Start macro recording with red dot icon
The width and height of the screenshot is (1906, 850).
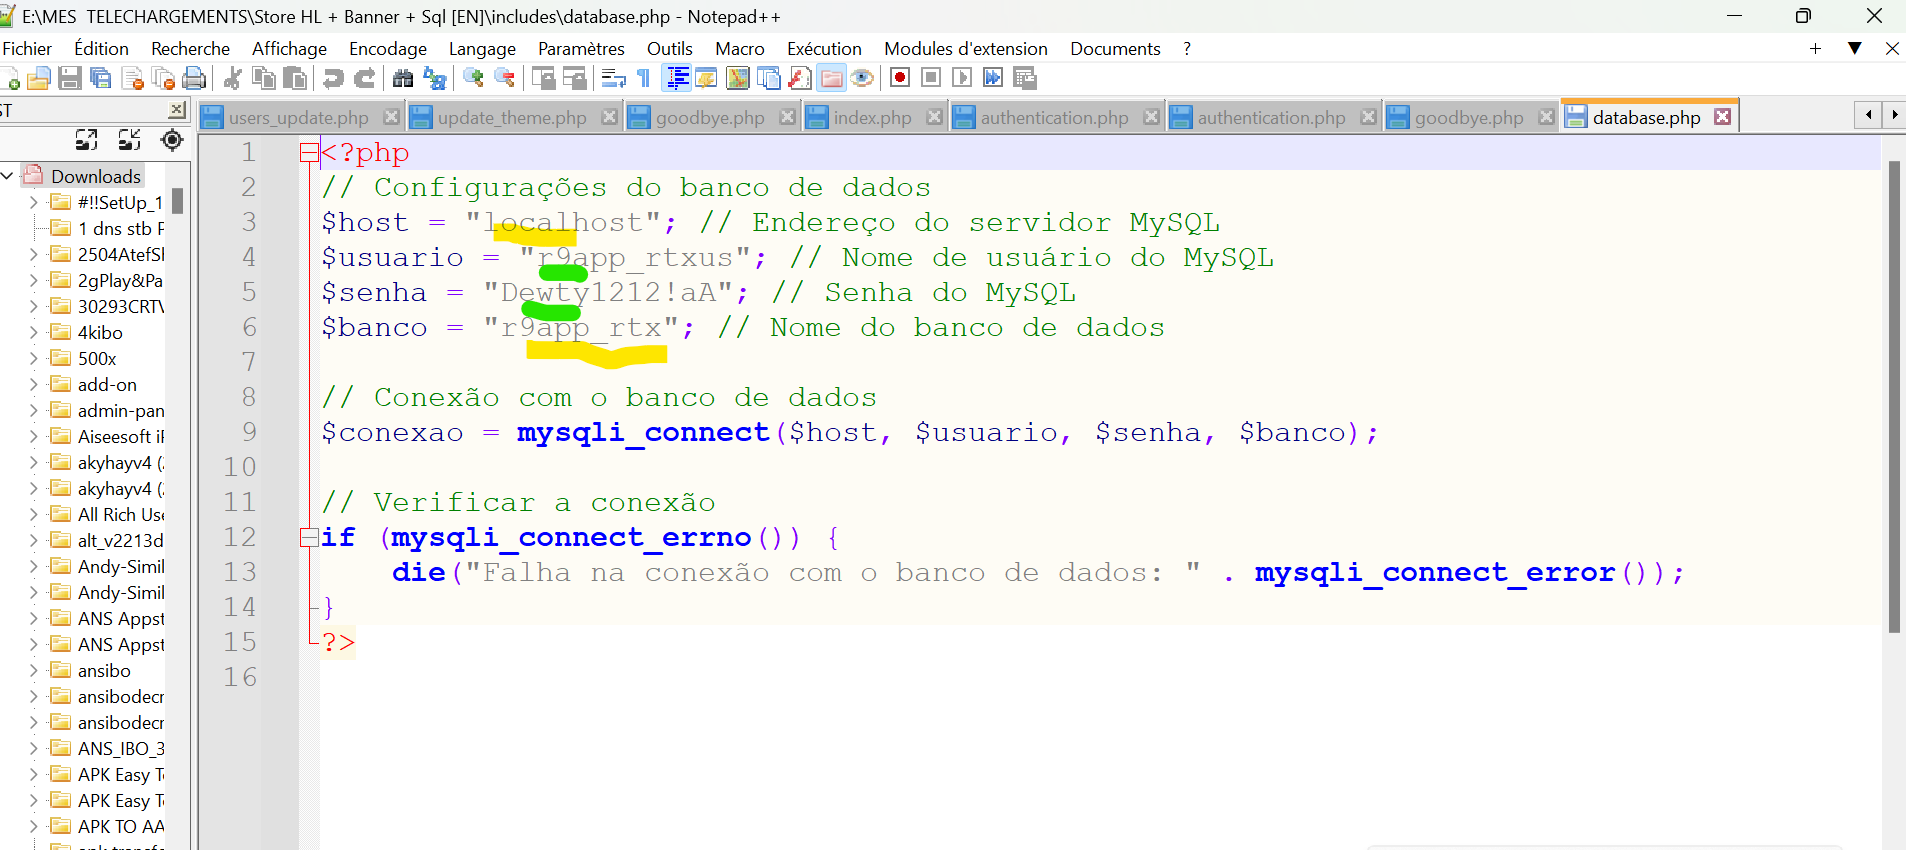(900, 78)
